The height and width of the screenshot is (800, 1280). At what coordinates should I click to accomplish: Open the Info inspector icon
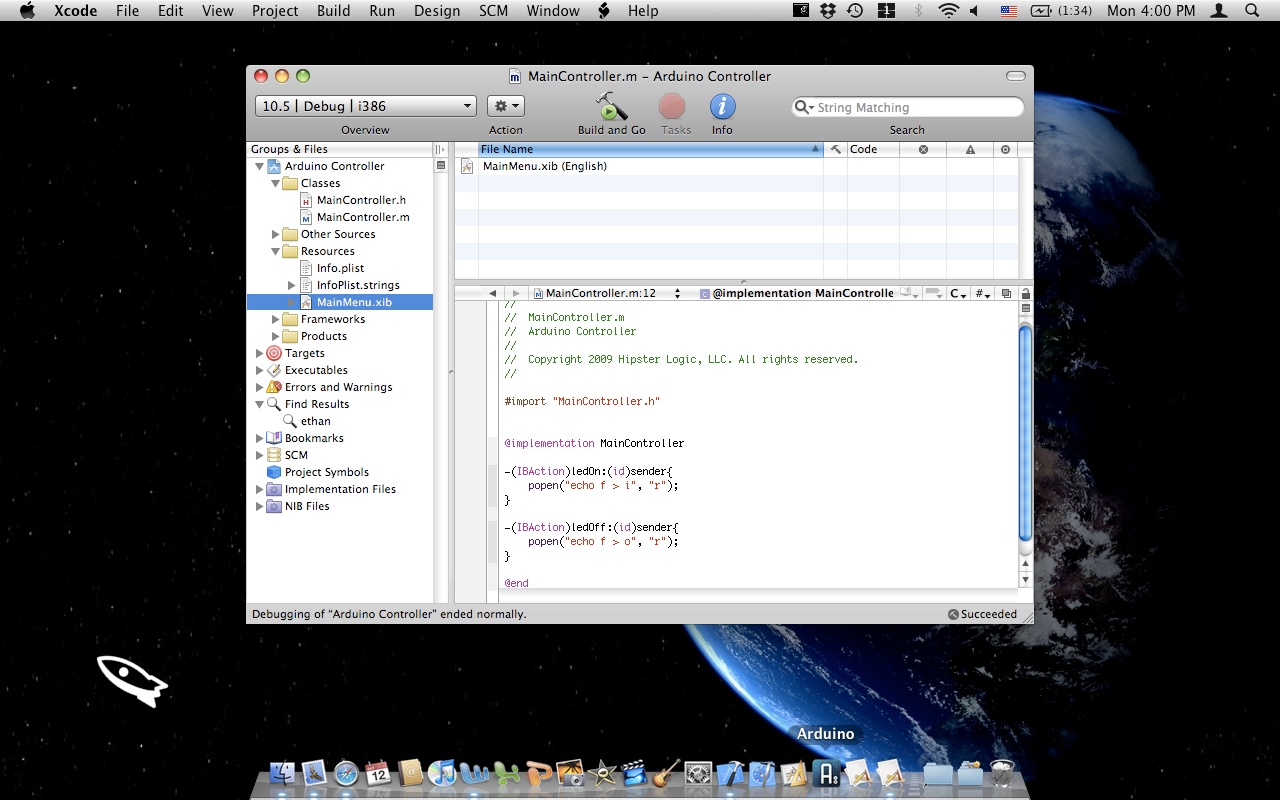pyautogui.click(x=722, y=106)
